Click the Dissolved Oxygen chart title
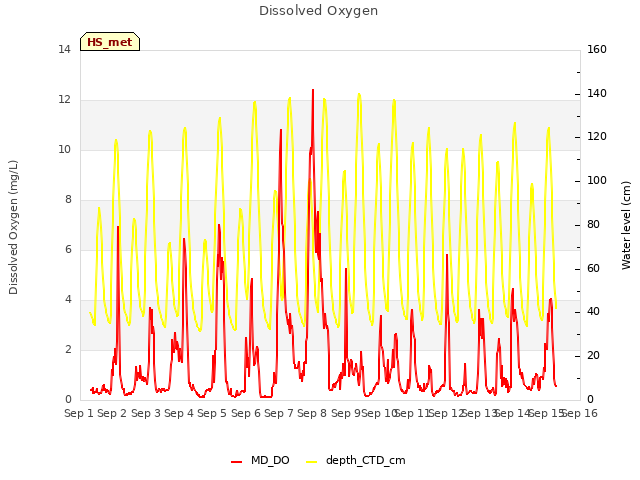640x480 pixels. (318, 11)
